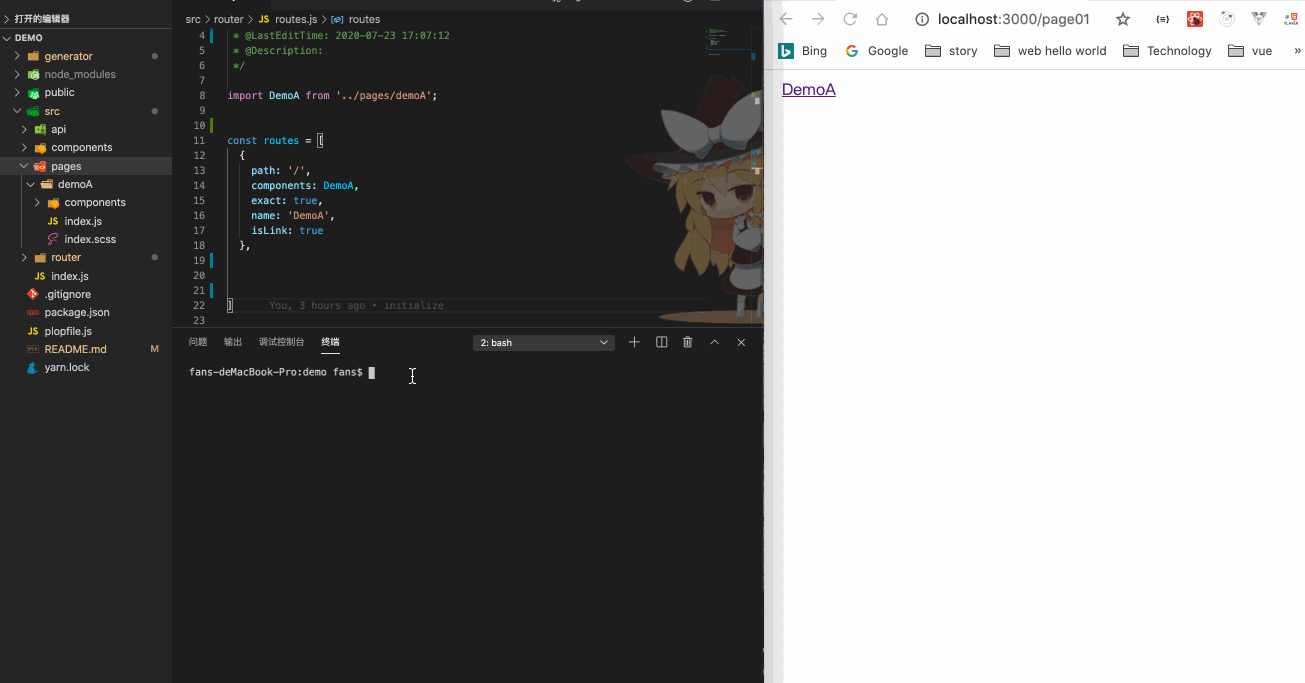Open the {≡} JSON extension icon
The image size is (1305, 683).
[x=1162, y=19]
